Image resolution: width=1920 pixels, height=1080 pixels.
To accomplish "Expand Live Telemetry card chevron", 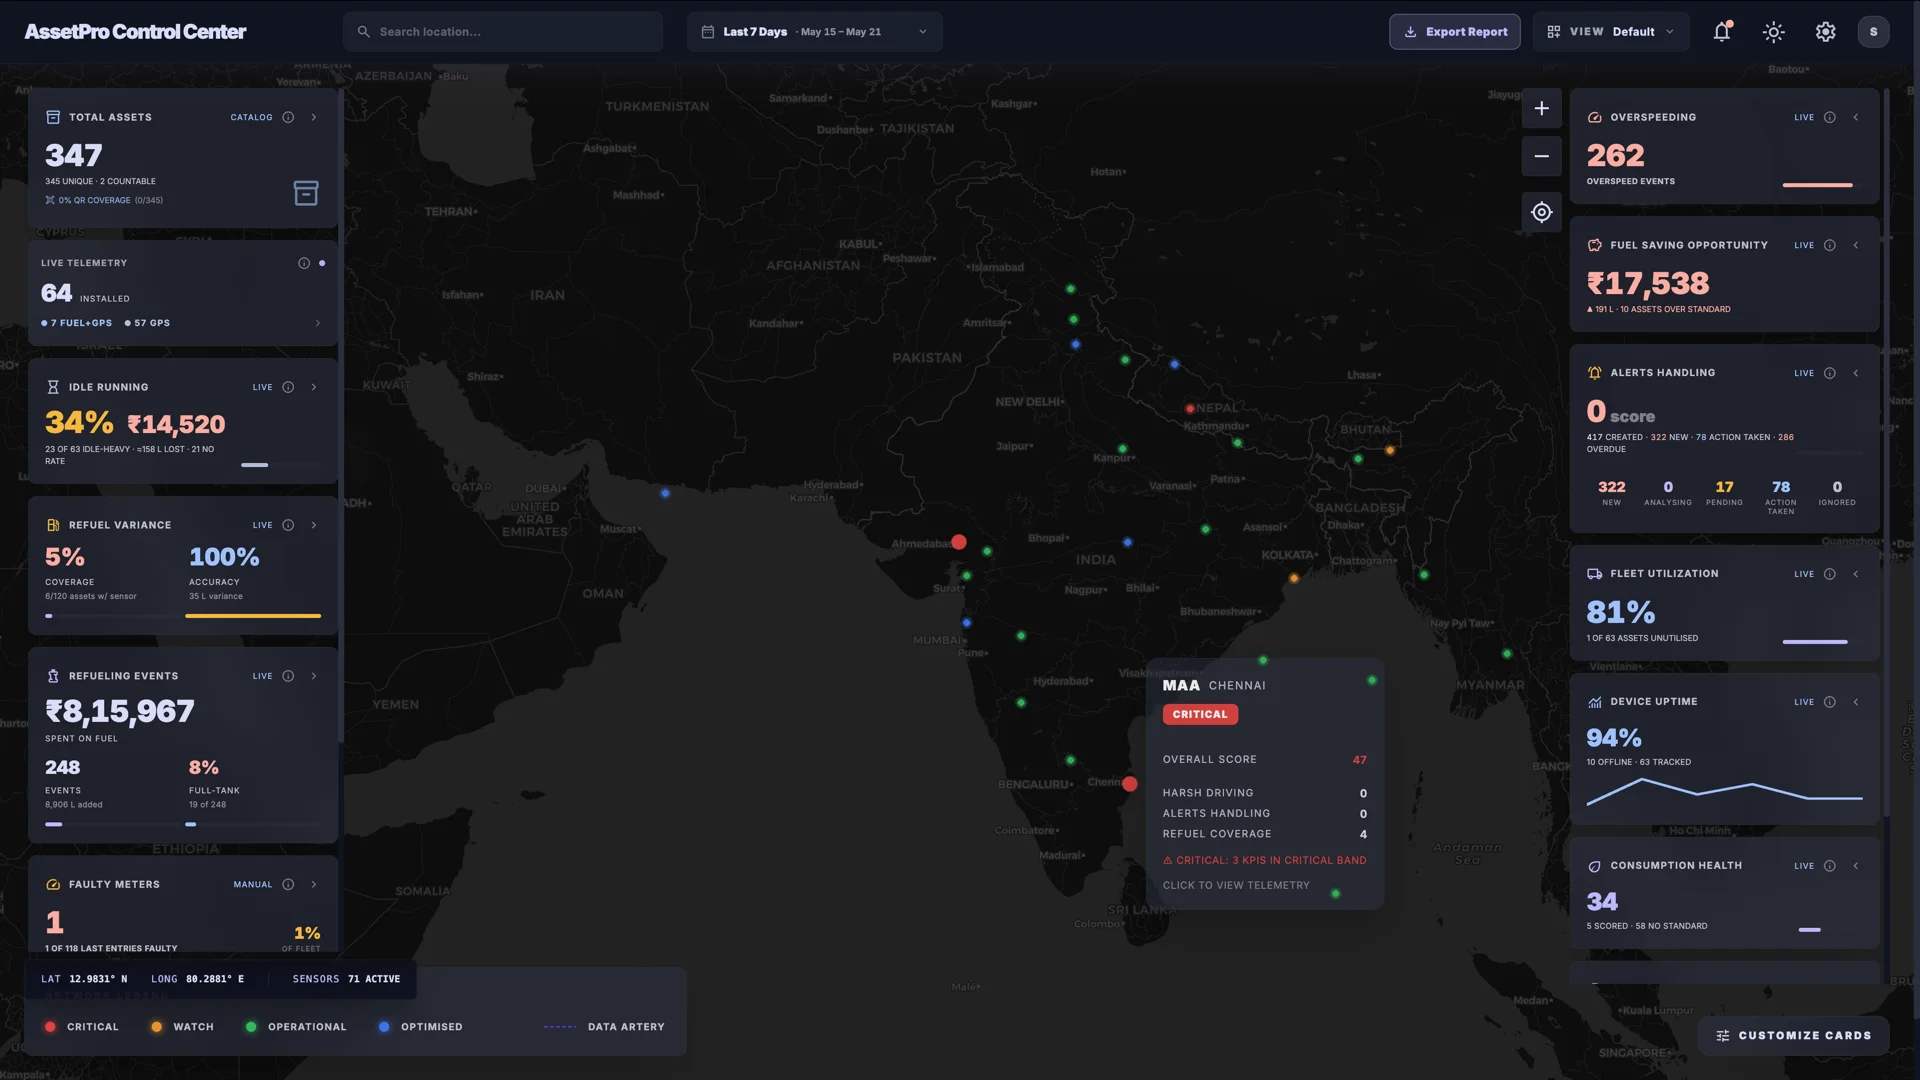I will tap(318, 323).
